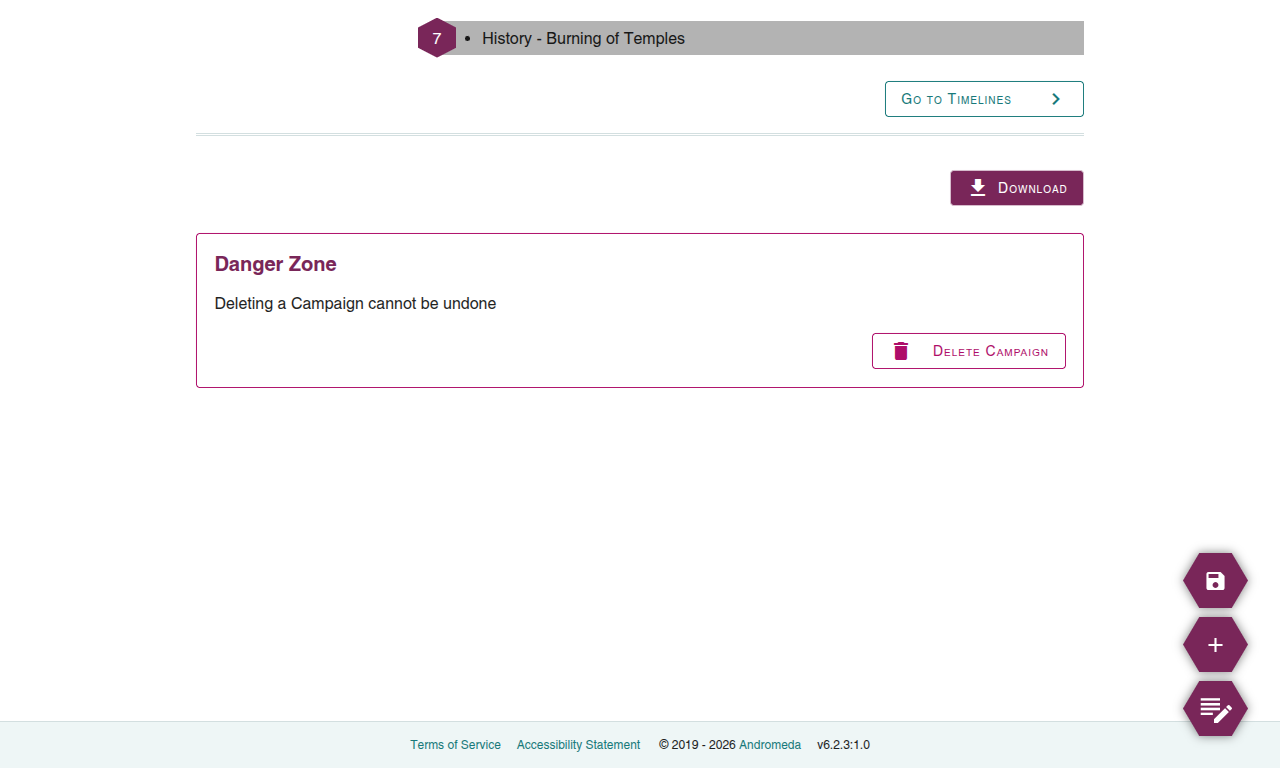Click the plus hexagon to add new item
The width and height of the screenshot is (1280, 768).
[1215, 644]
